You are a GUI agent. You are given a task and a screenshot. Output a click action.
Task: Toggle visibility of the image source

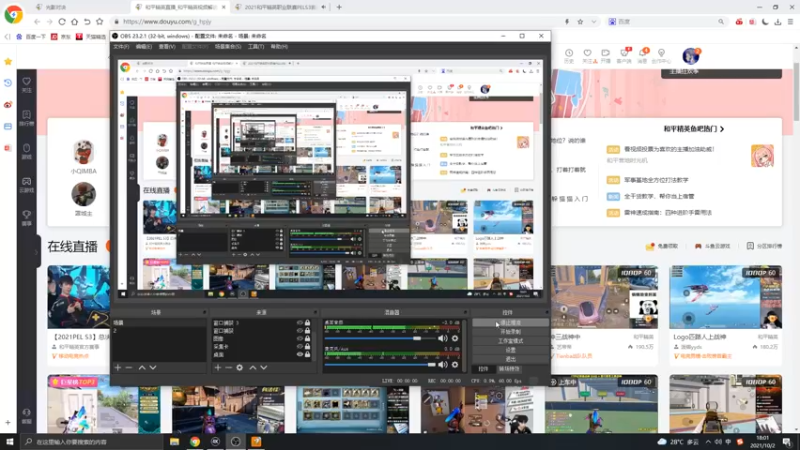(299, 339)
